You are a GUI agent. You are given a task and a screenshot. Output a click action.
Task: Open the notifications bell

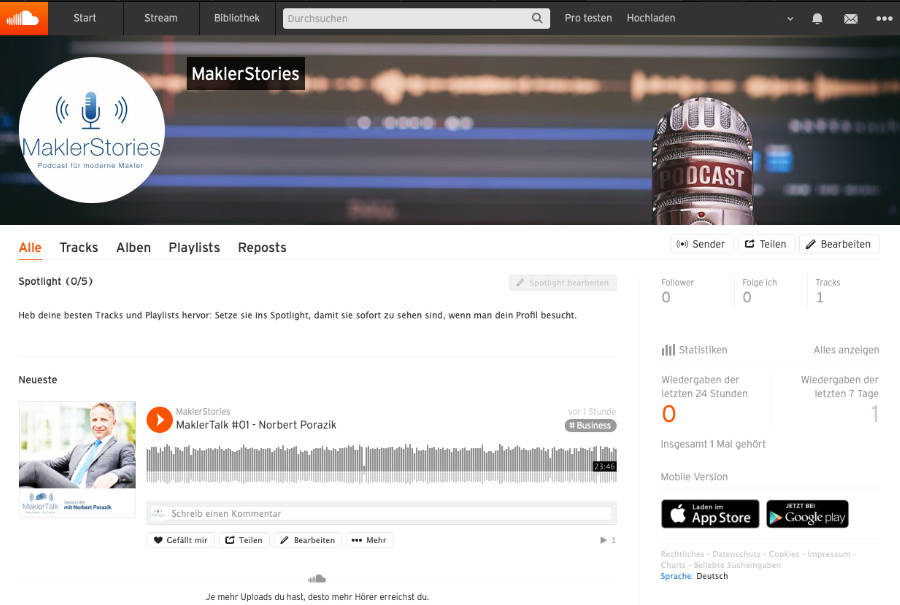[x=817, y=18]
